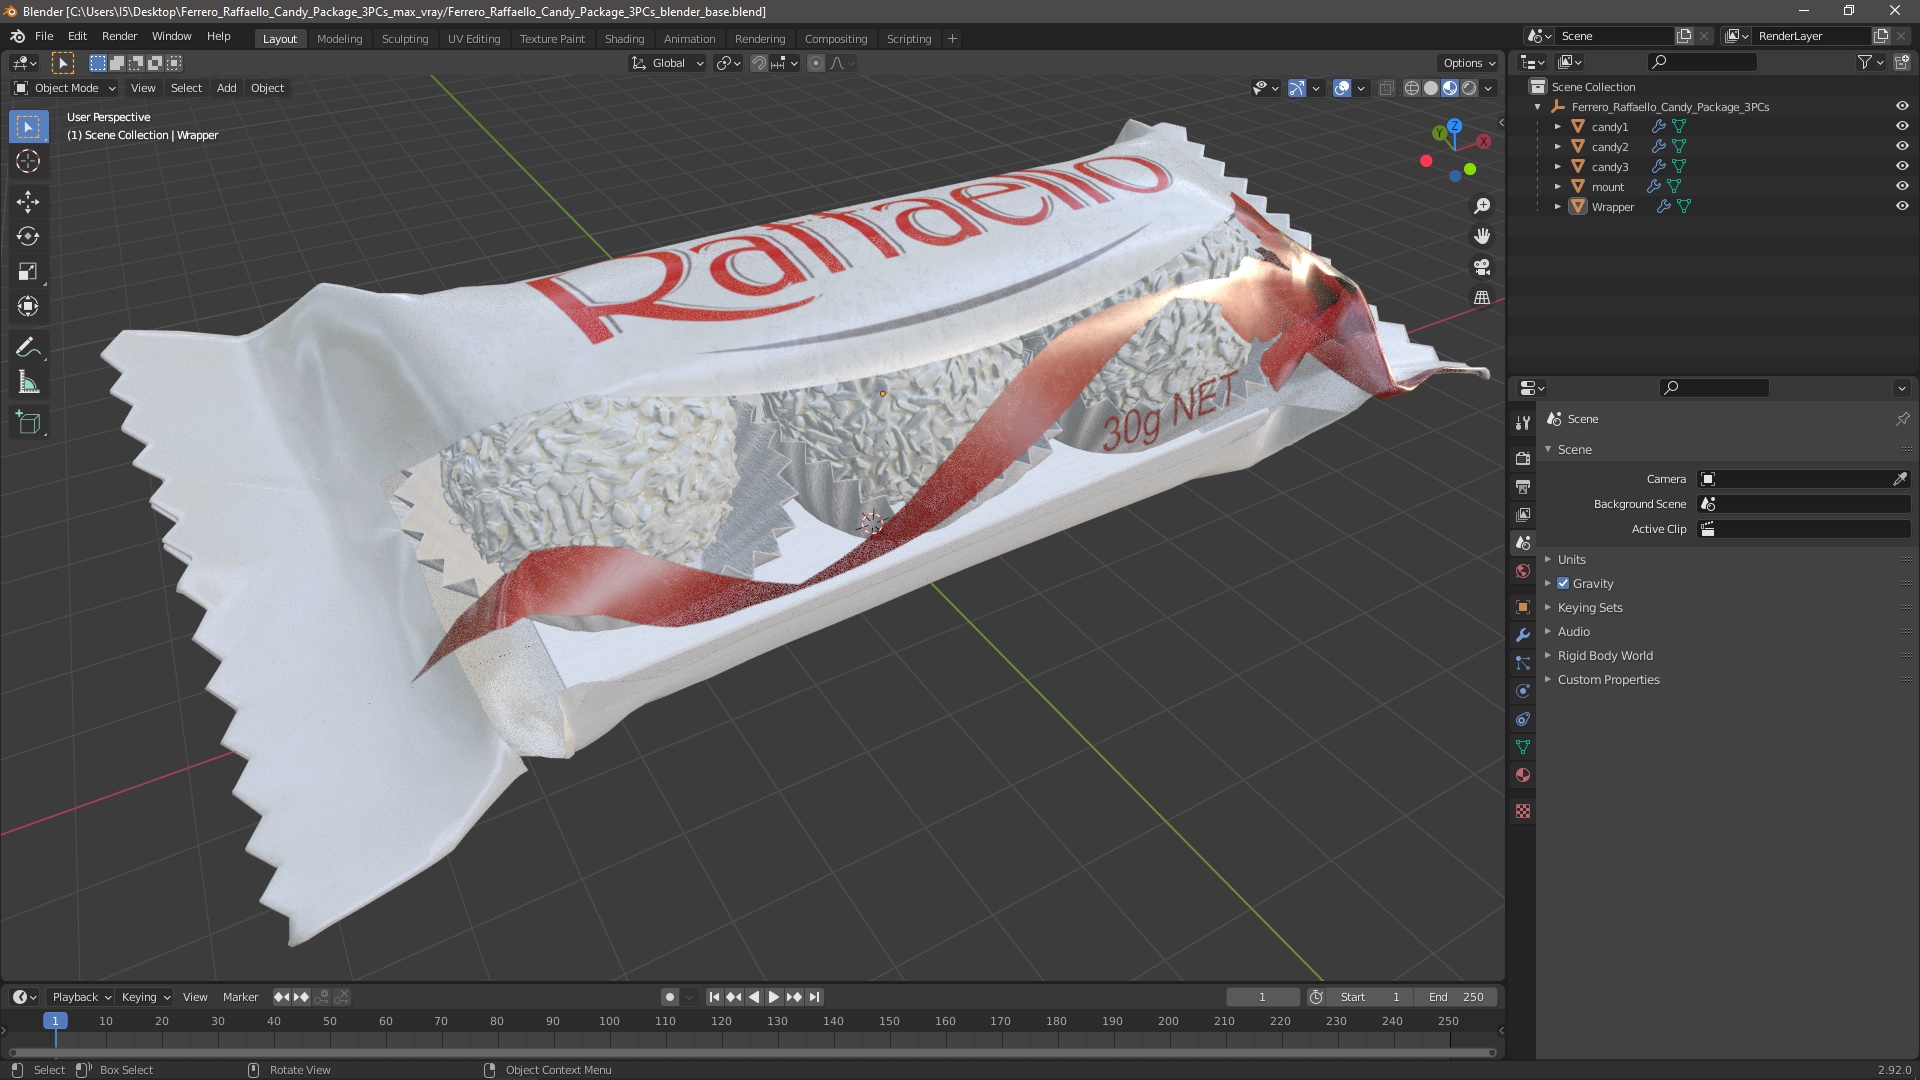Screen dimensions: 1920x1080
Task: Open the Render menu
Action: tap(119, 36)
